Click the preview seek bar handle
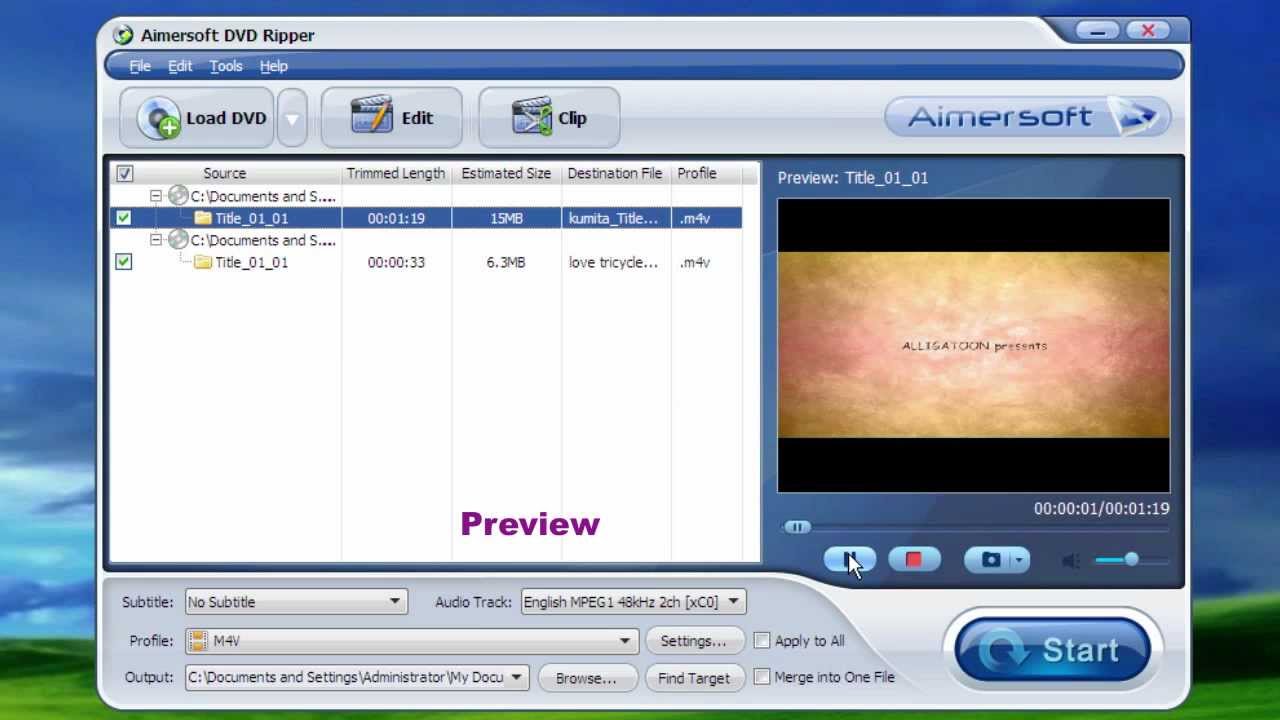 click(797, 527)
